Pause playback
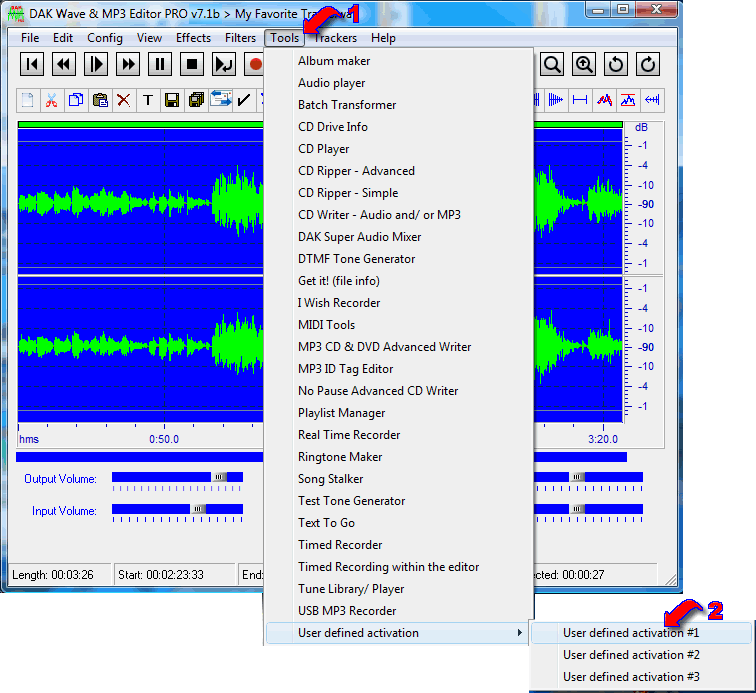The height and width of the screenshot is (693, 756). coord(160,65)
